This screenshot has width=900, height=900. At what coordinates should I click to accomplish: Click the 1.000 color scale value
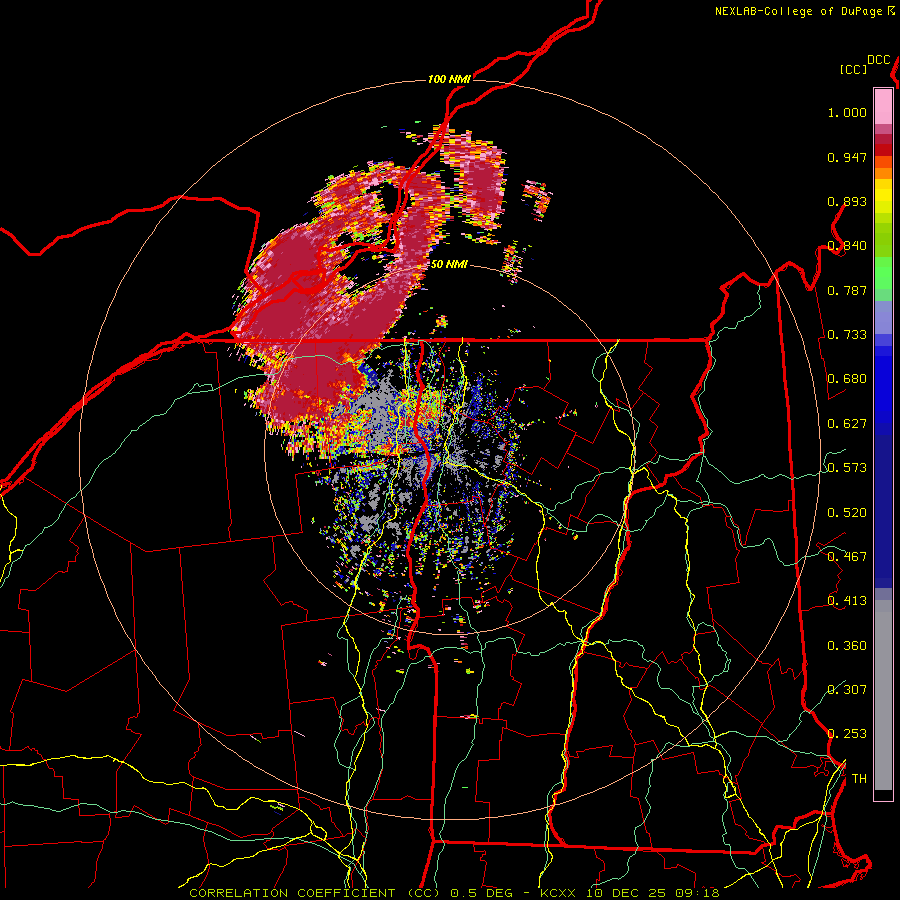(847, 112)
